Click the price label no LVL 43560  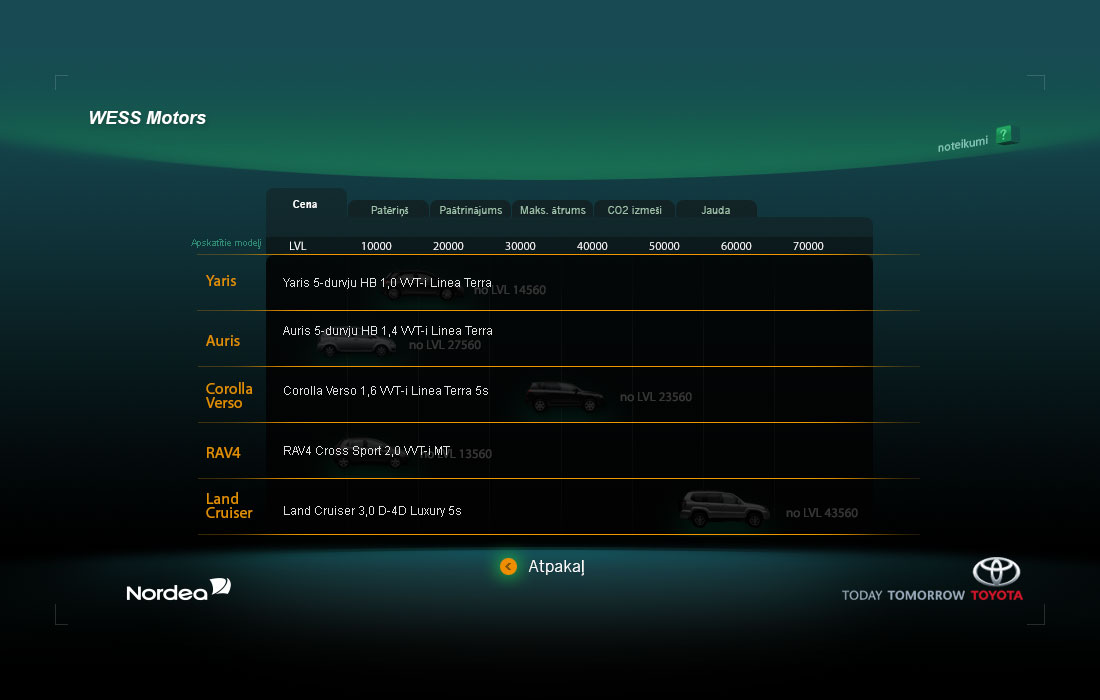pos(821,513)
